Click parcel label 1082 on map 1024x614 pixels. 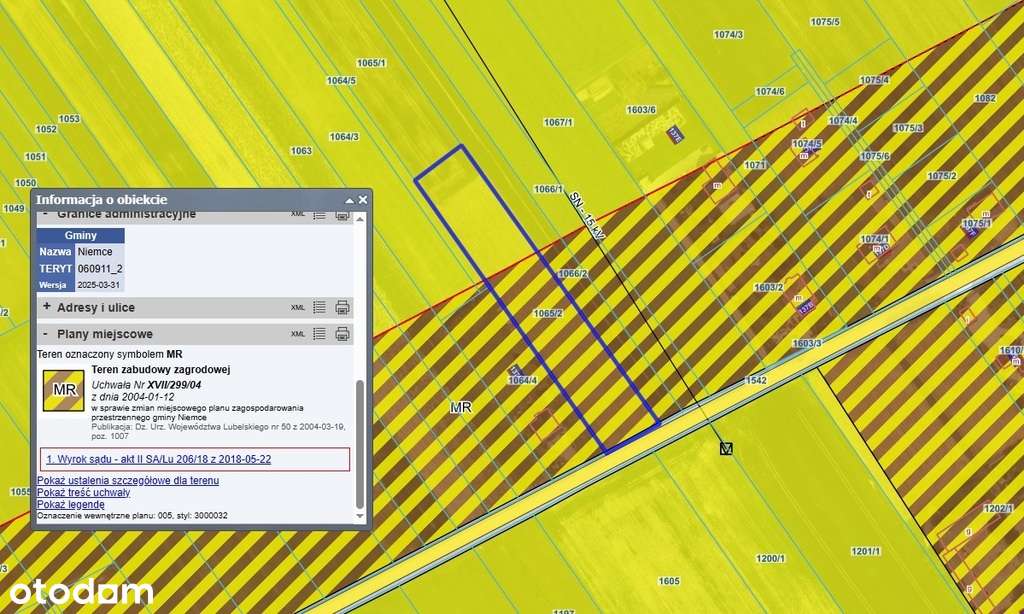click(x=985, y=98)
